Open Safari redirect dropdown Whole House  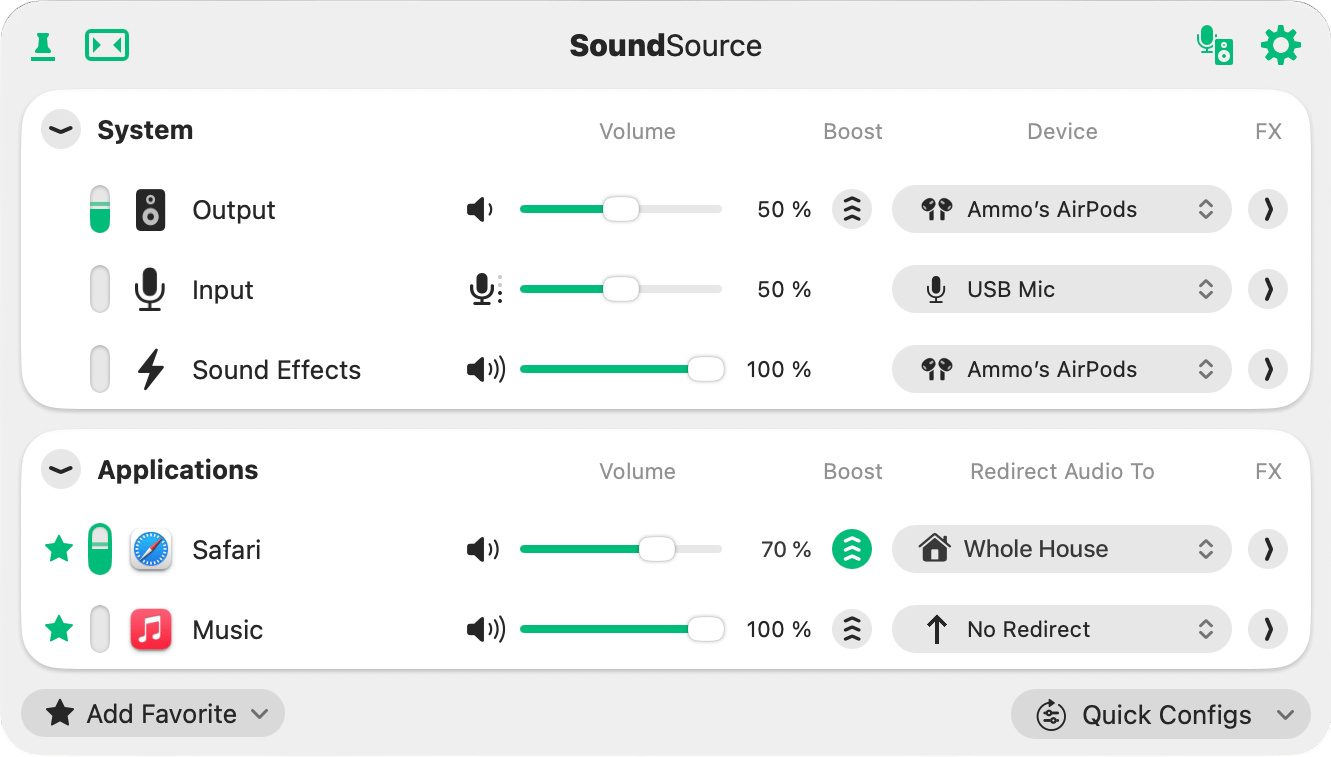click(x=1061, y=549)
